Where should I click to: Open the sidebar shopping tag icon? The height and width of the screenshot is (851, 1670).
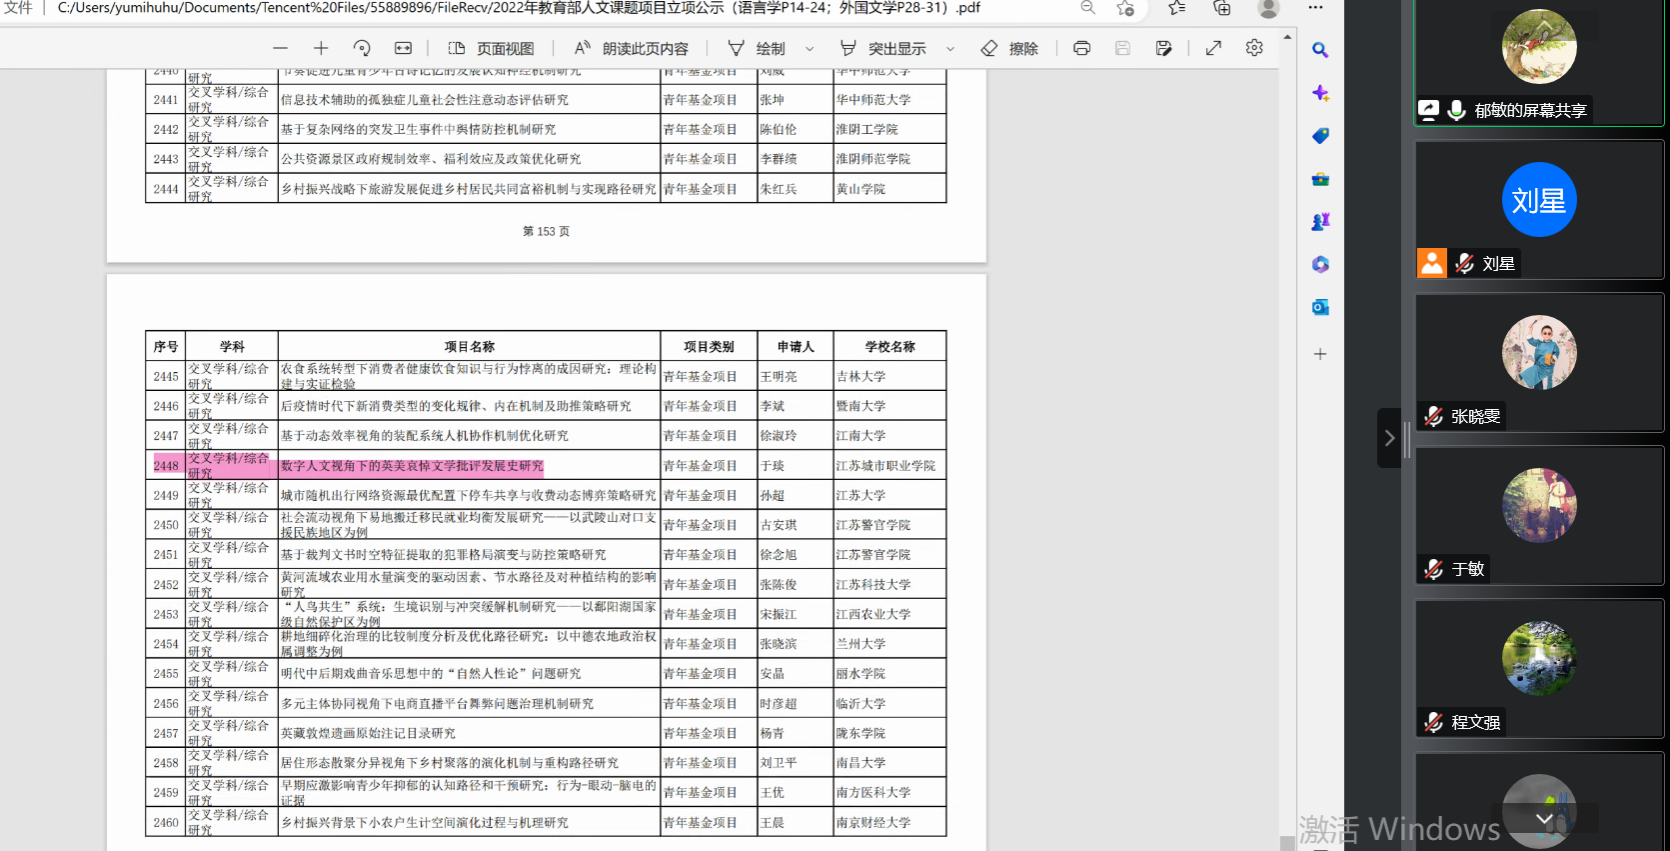click(1320, 136)
